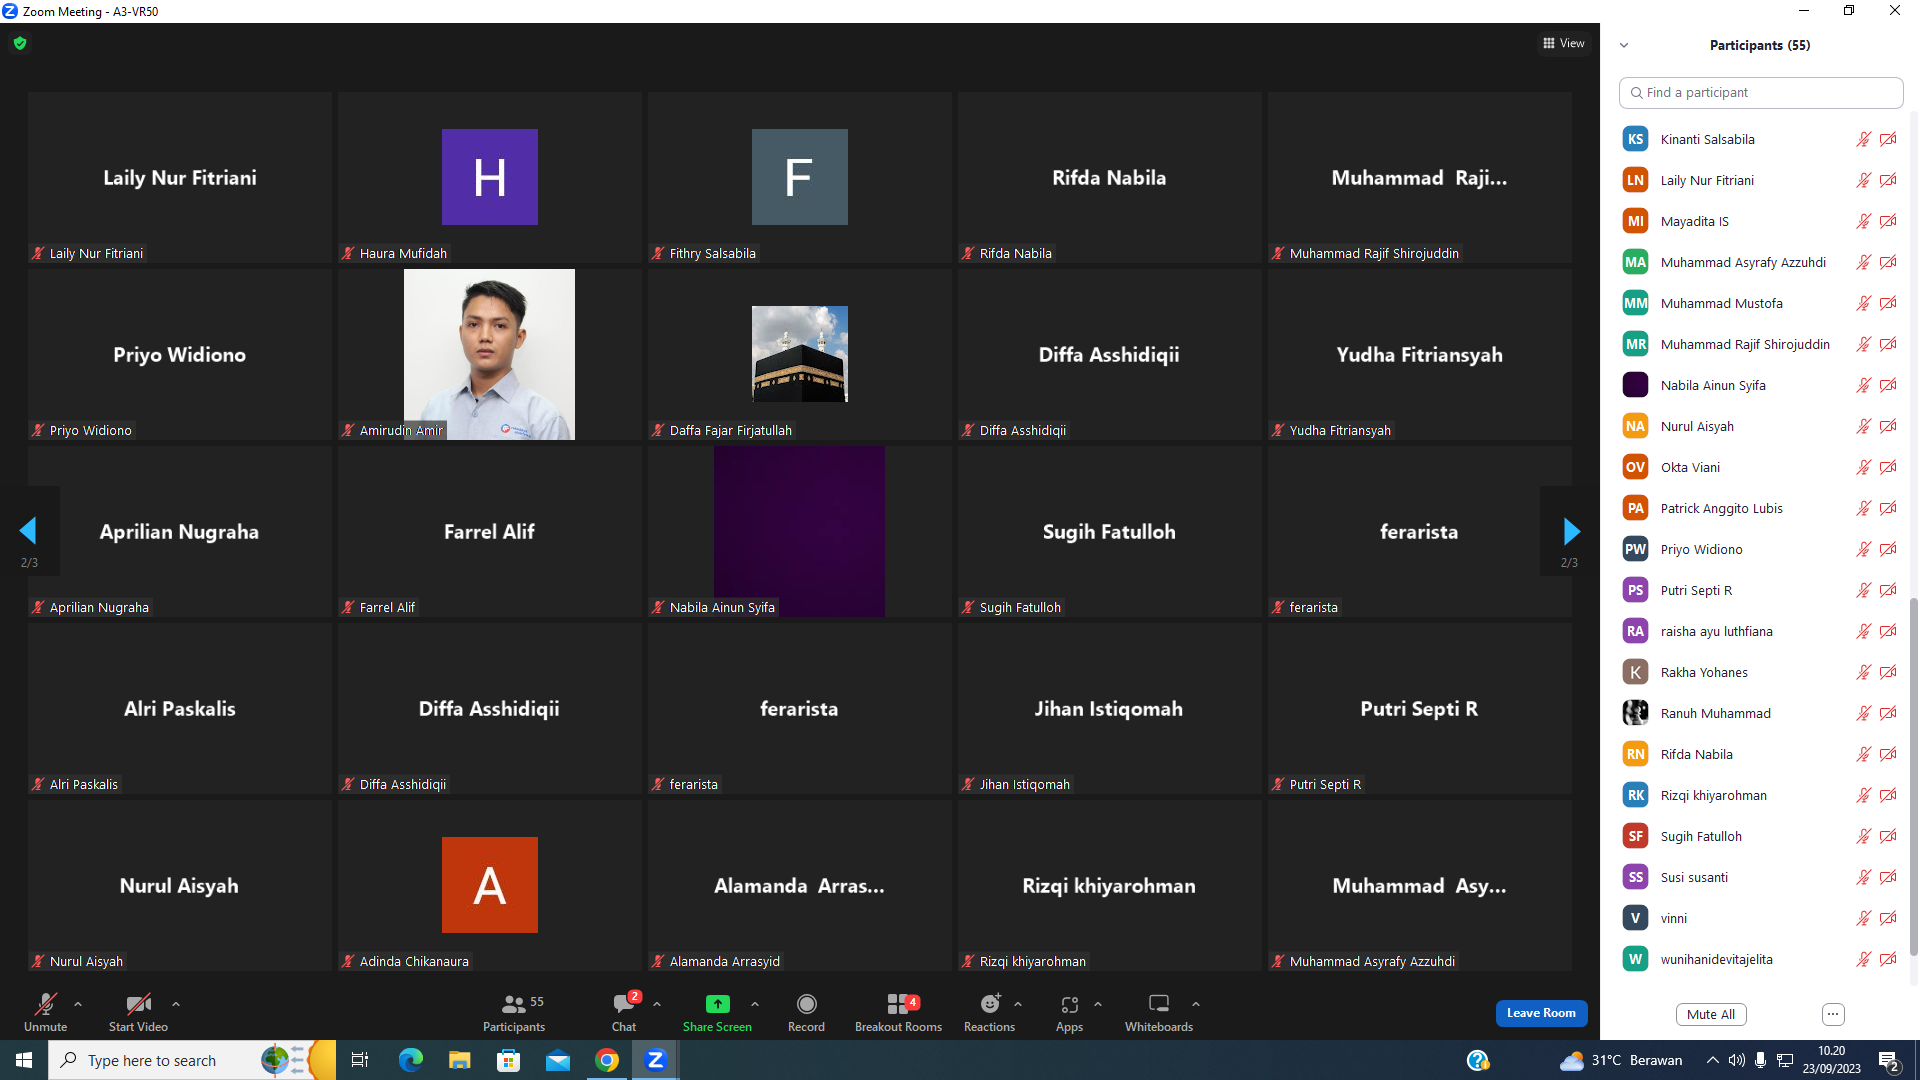Click the weather 31°C Berawan widget

click(x=1621, y=1060)
